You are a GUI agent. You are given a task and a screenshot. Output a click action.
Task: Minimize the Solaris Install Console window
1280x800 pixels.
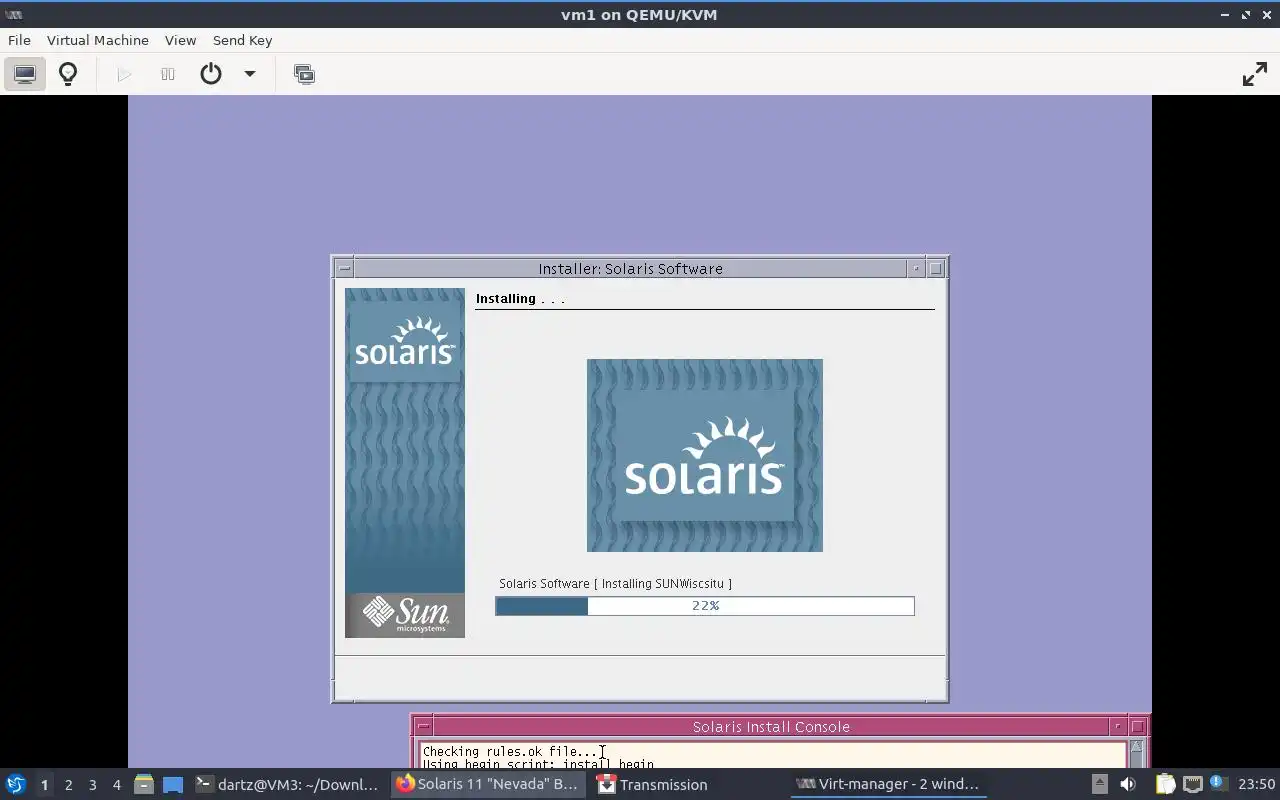coord(1118,727)
